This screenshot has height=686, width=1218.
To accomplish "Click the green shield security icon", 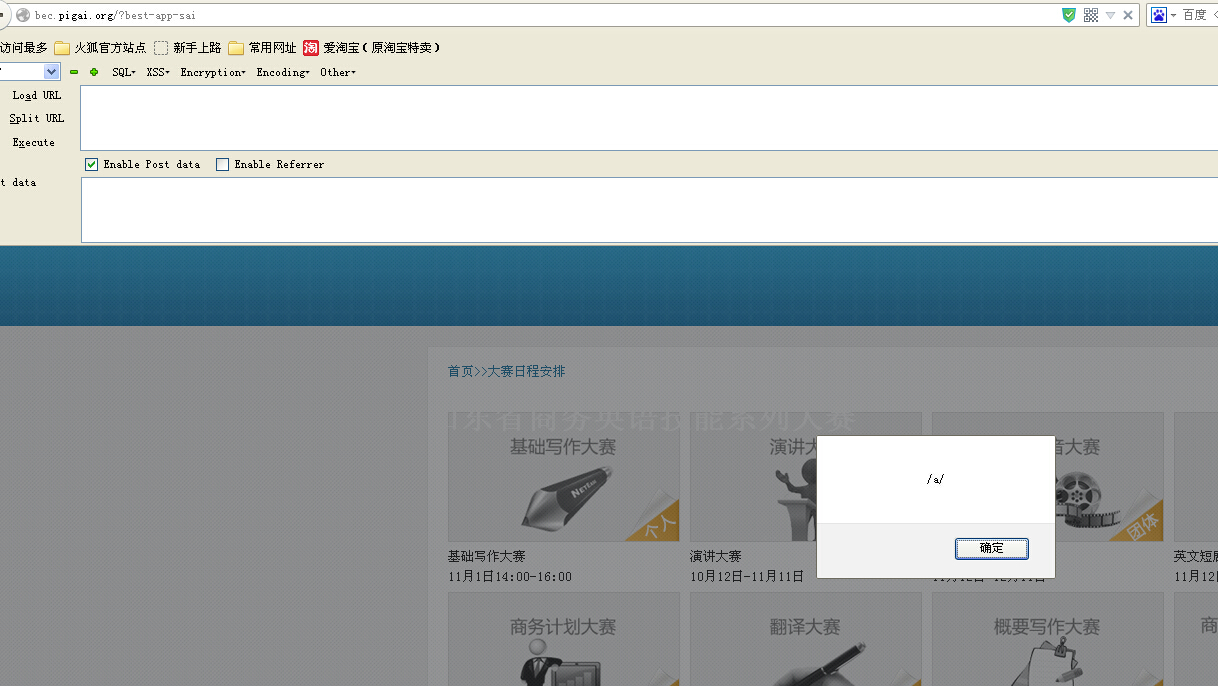I will [1069, 15].
